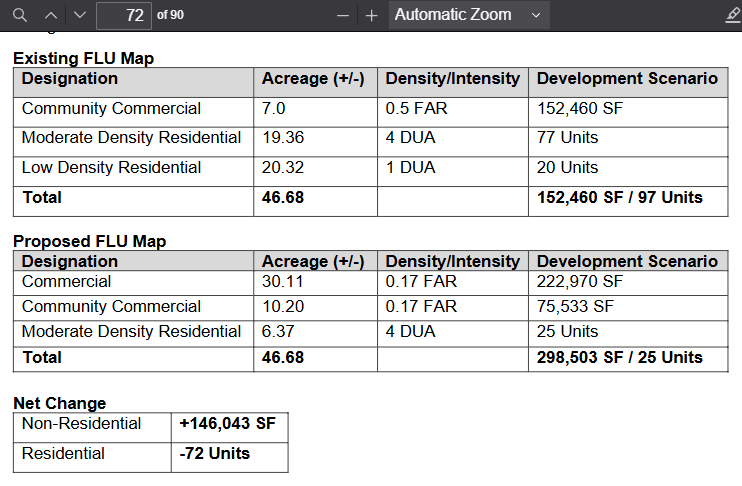The image size is (742, 486).
Task: Open the find-in-document search tool
Action: [x=19, y=15]
